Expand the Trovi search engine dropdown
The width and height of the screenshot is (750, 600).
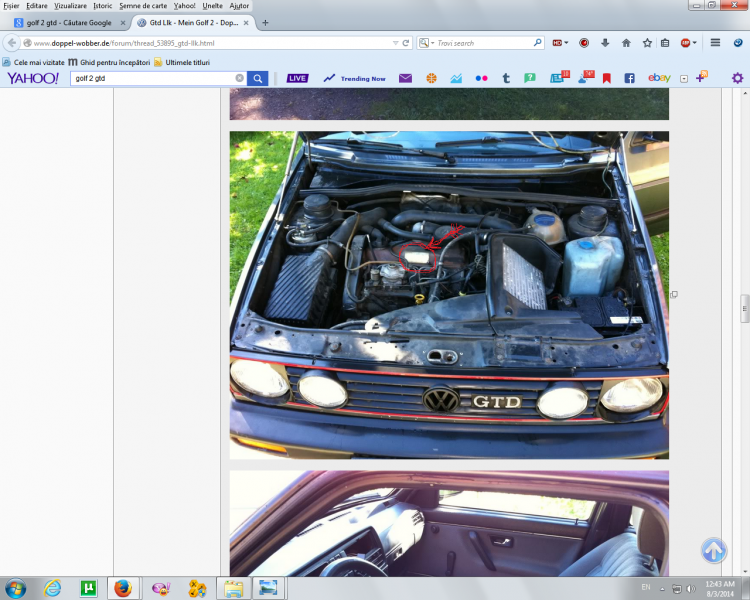click(x=426, y=43)
